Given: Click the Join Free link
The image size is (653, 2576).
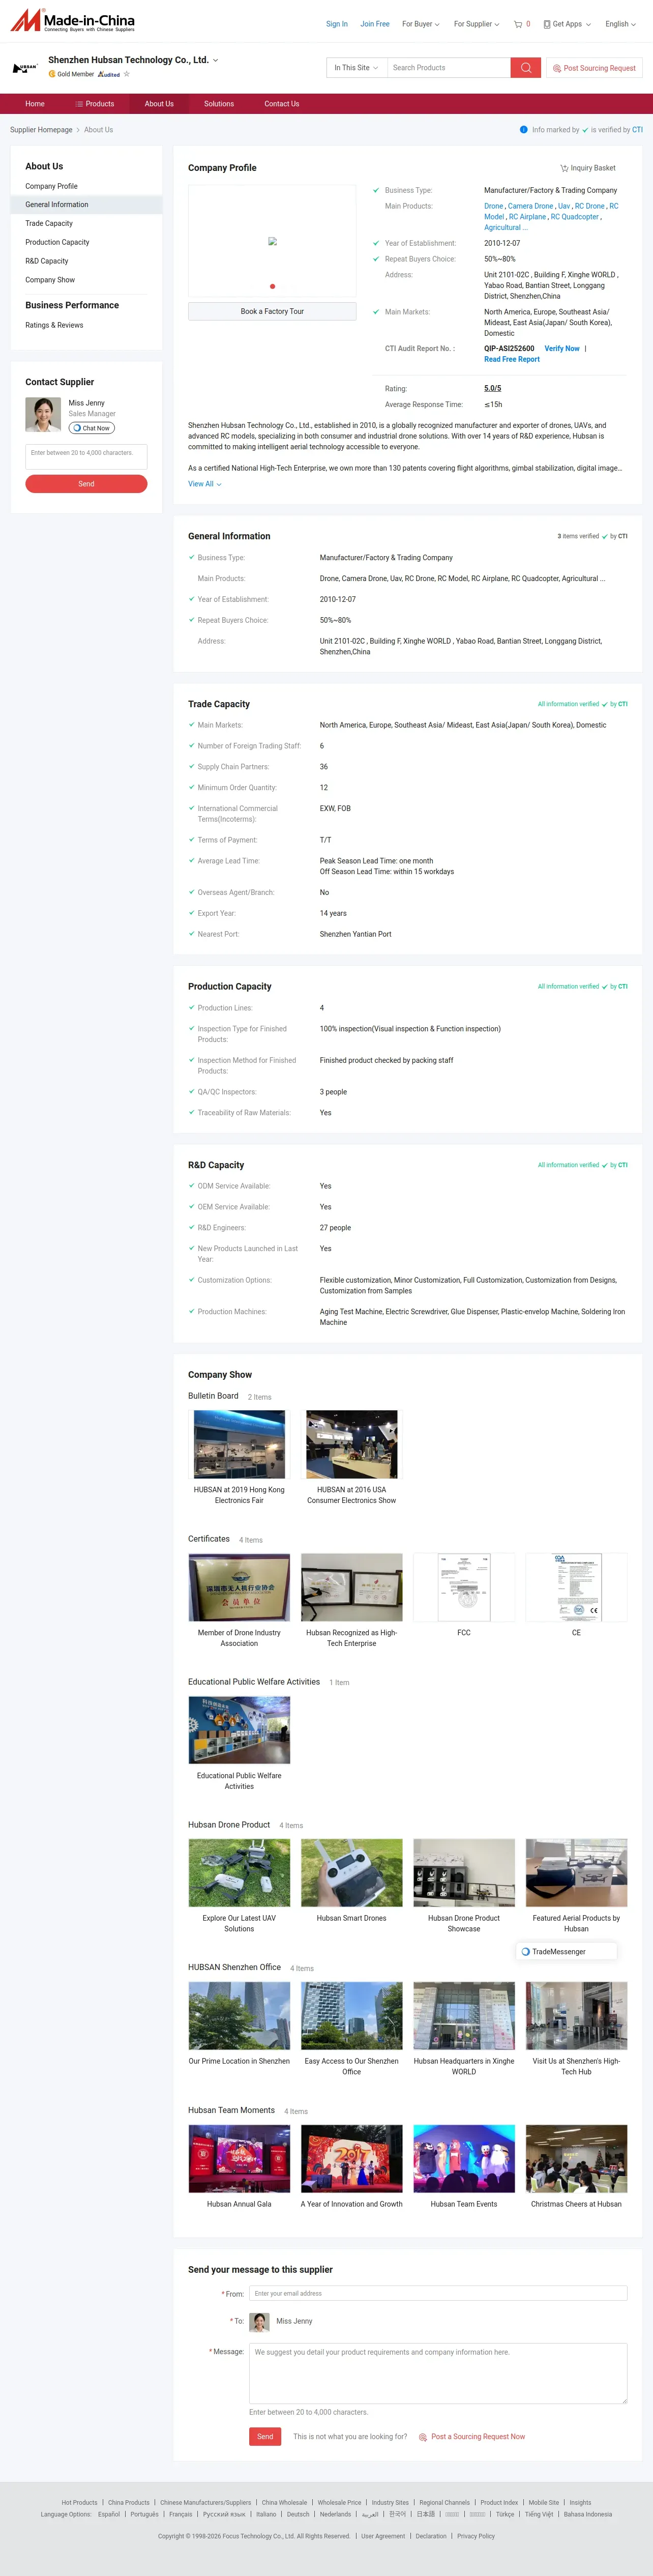Looking at the screenshot, I should pyautogui.click(x=375, y=24).
